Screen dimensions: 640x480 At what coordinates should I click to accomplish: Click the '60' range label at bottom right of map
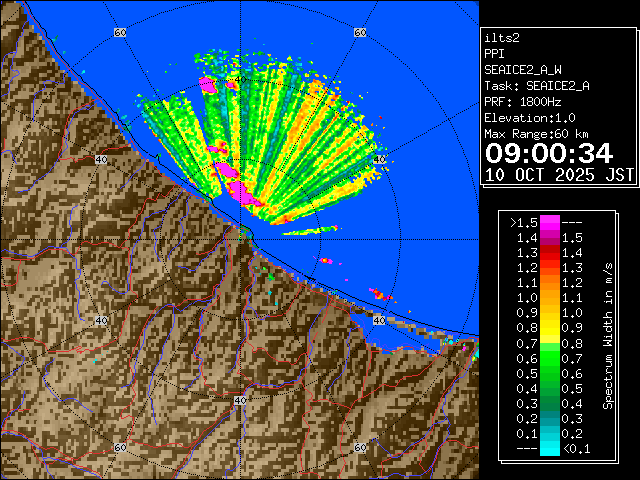tap(359, 448)
